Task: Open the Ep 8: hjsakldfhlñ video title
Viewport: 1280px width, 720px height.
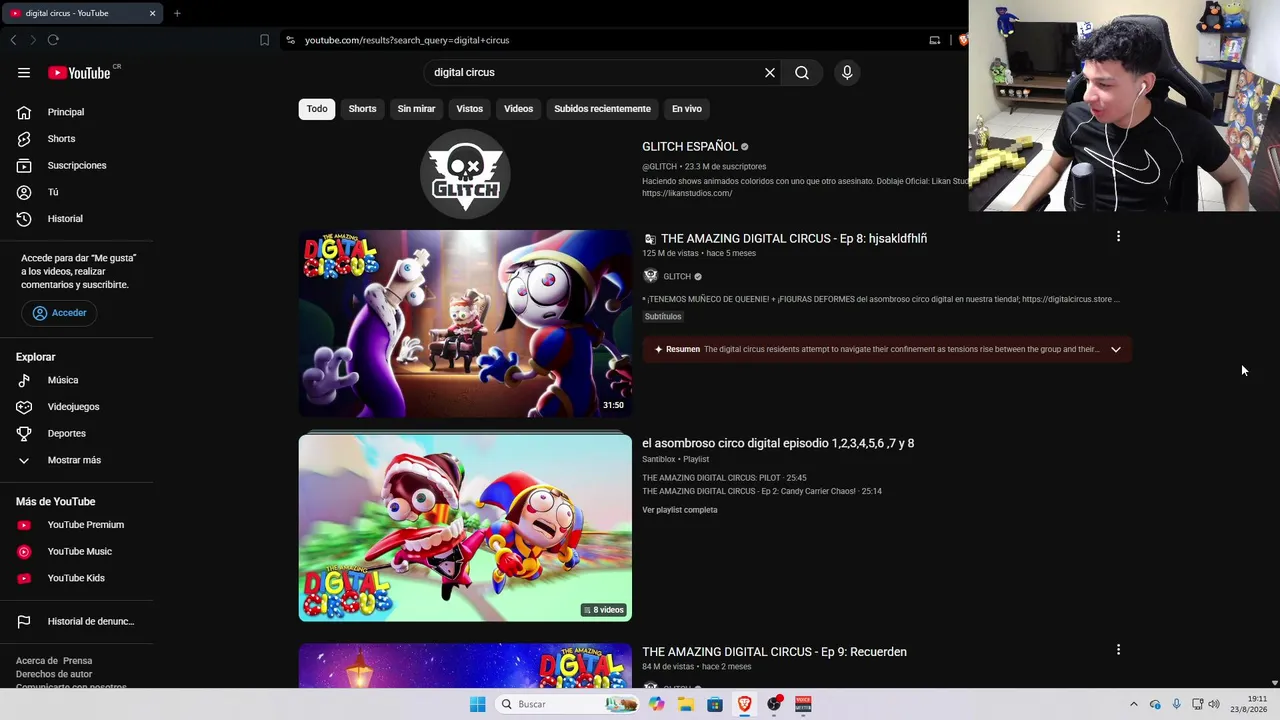Action: tap(794, 239)
